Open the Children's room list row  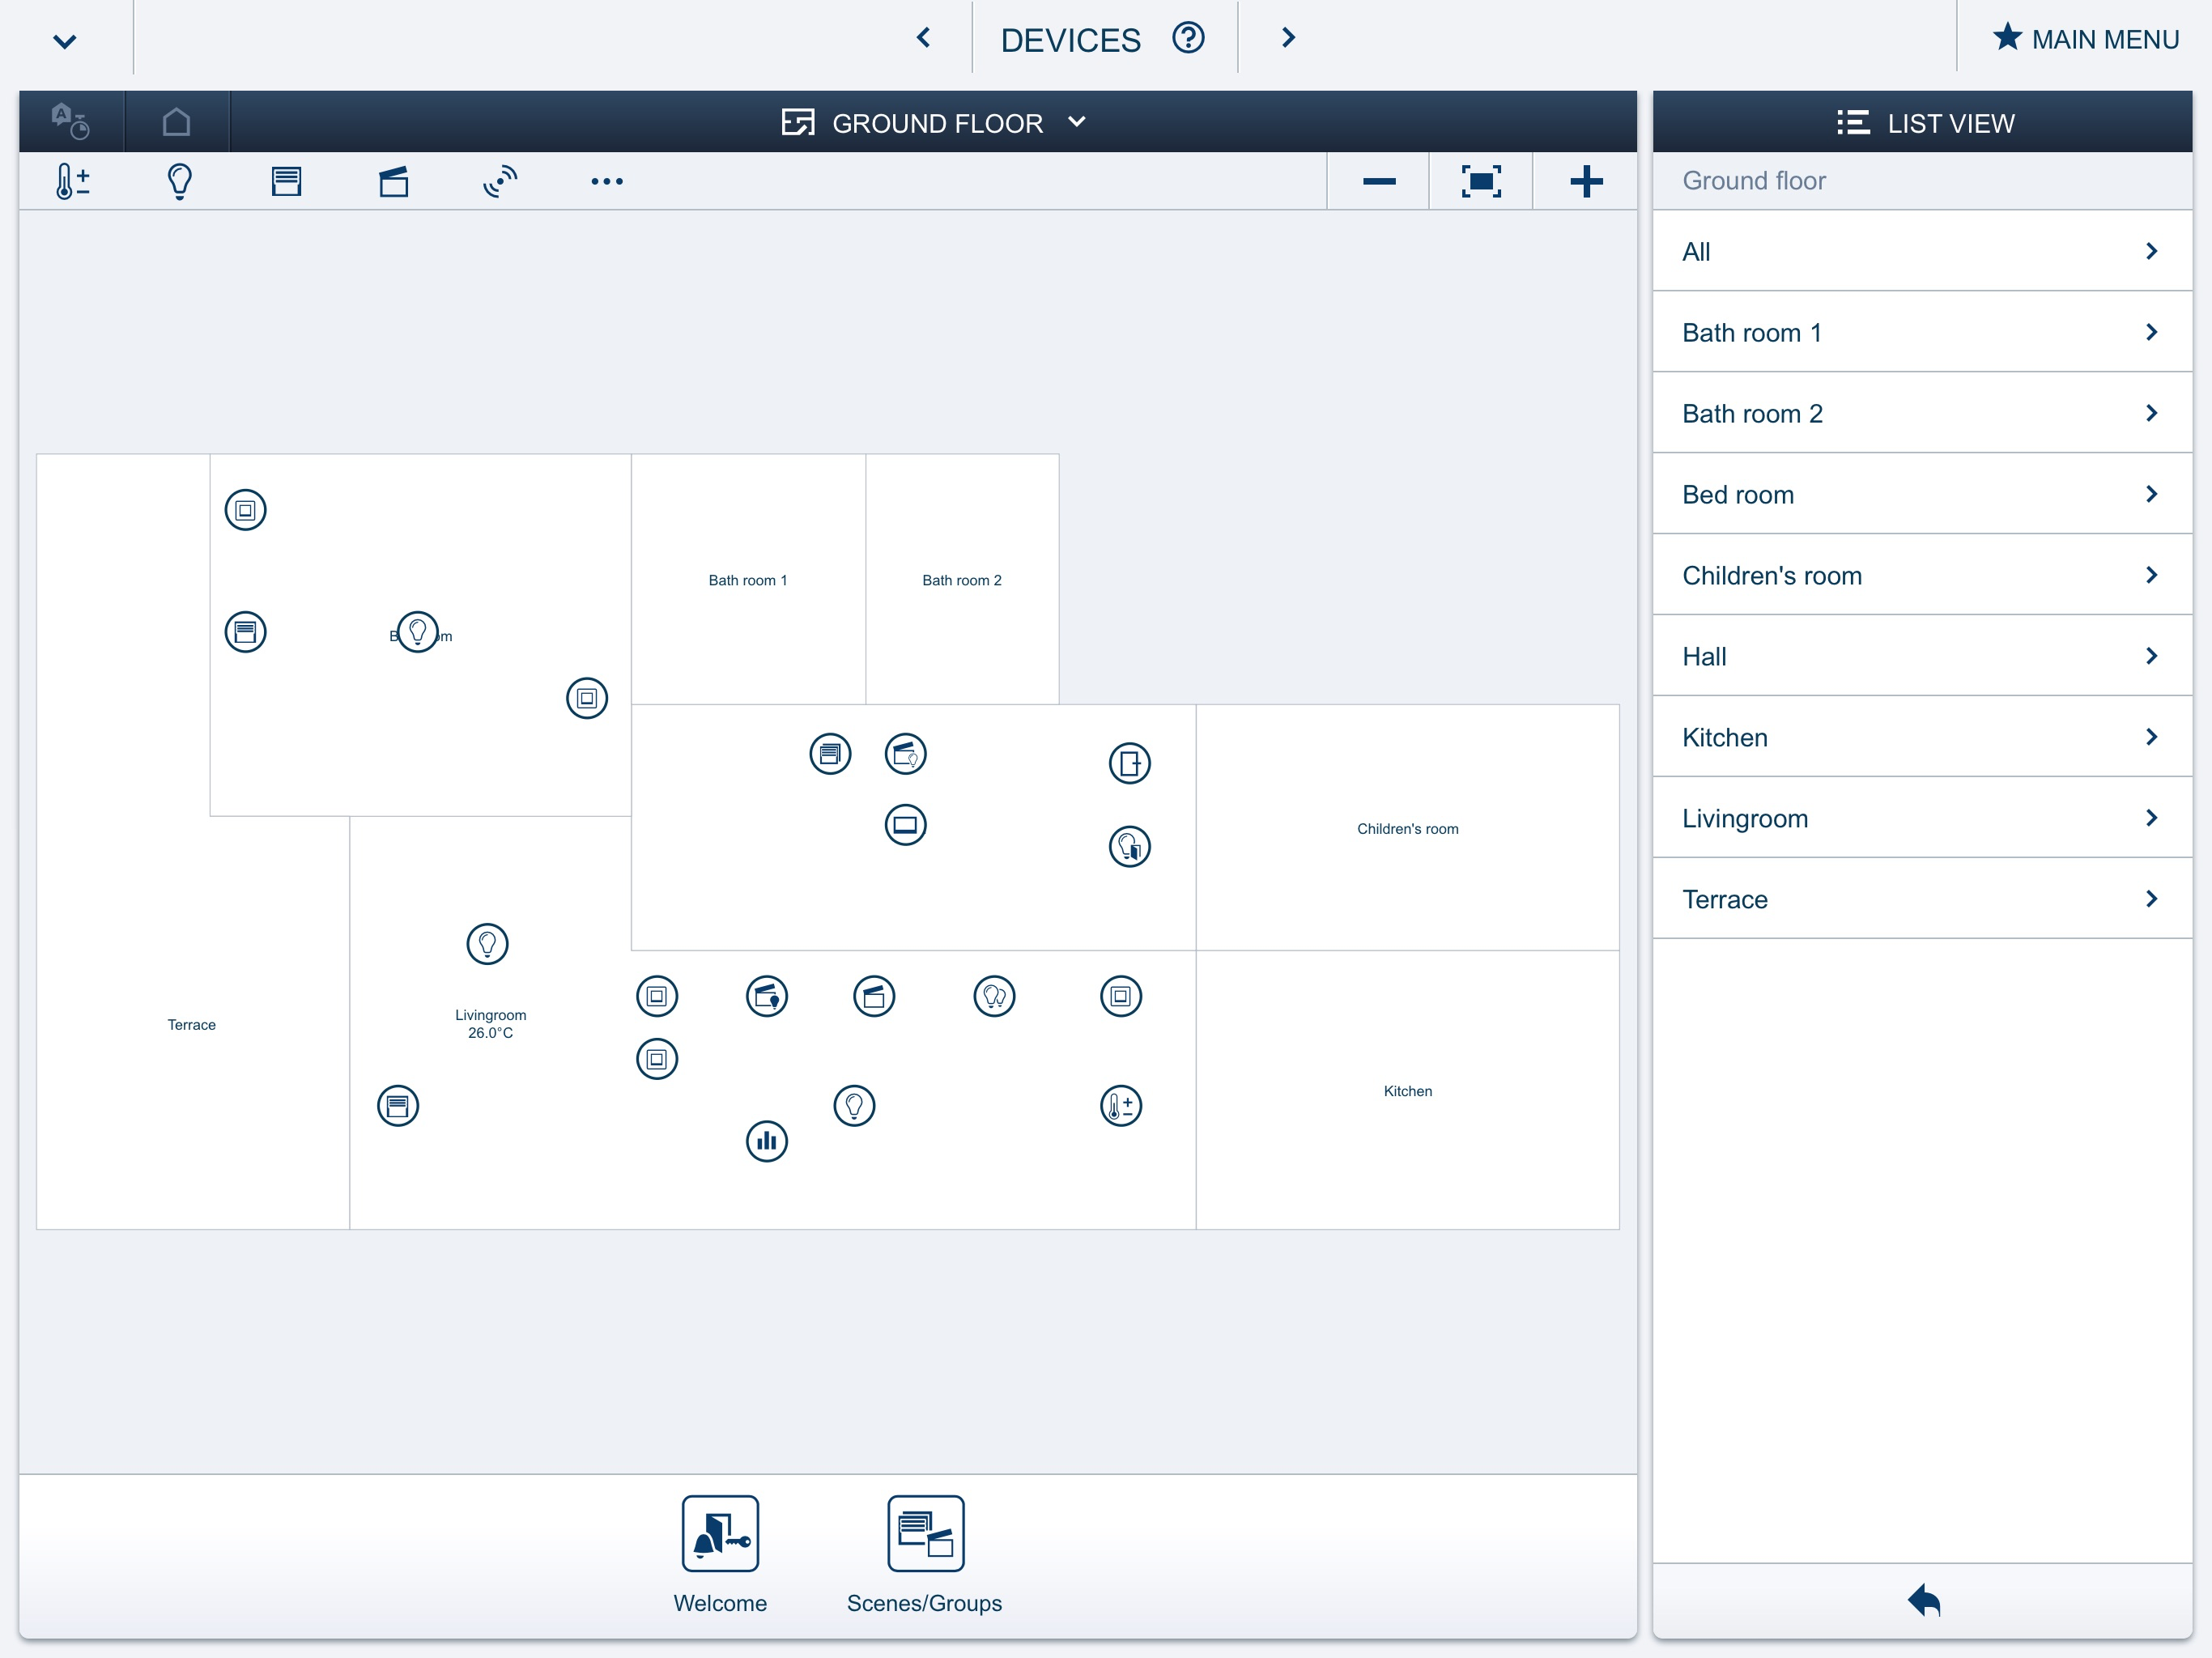click(1922, 575)
